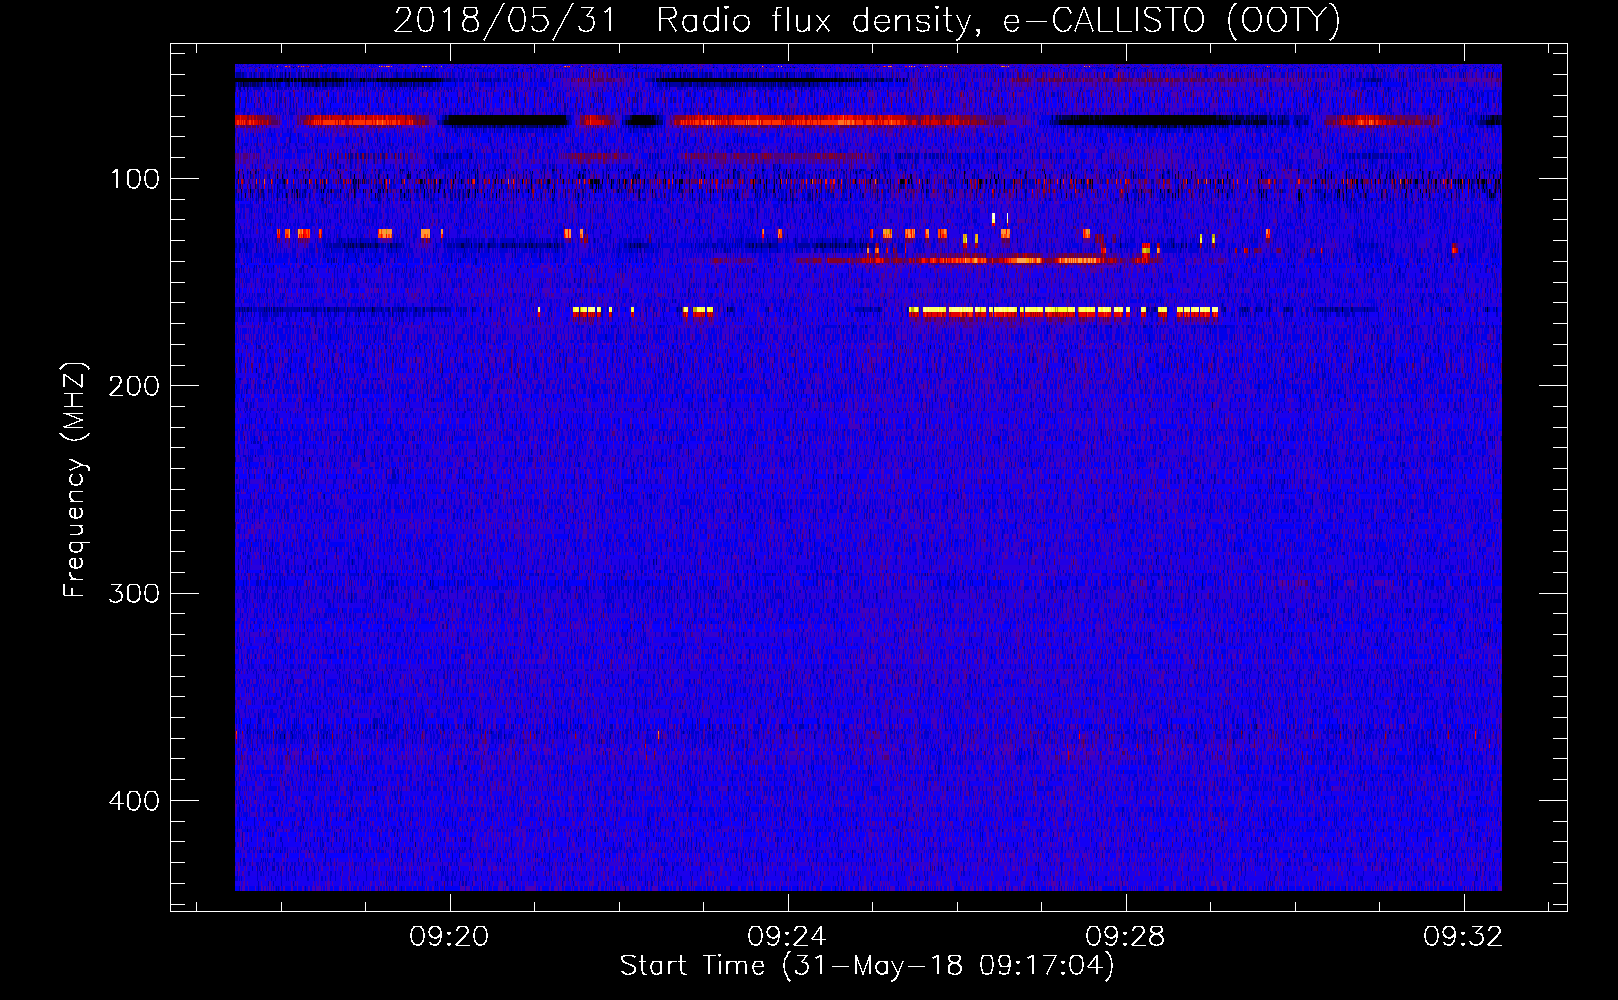
Task: Click the '300' frequency axis label
Action: 135,593
